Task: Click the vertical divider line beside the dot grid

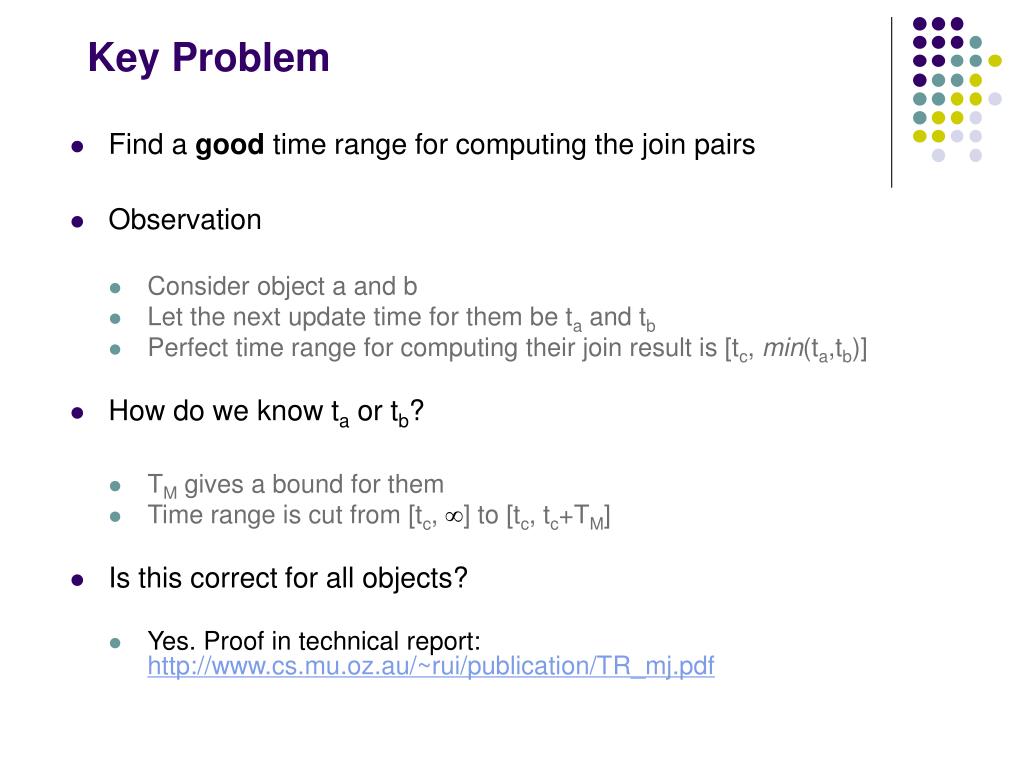Action: pos(891,103)
